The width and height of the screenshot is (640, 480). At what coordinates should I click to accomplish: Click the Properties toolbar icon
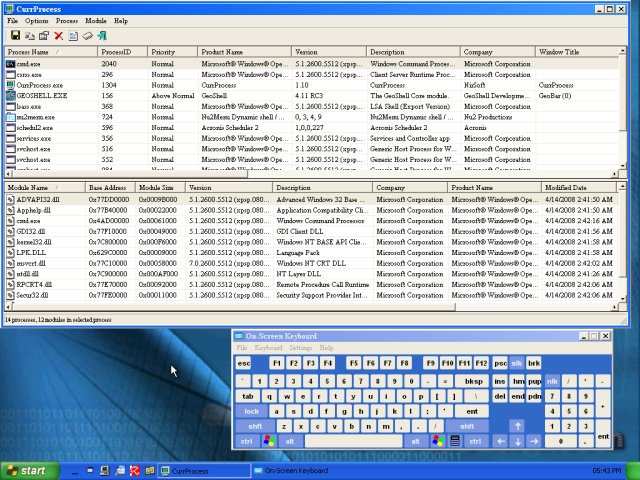point(44,36)
